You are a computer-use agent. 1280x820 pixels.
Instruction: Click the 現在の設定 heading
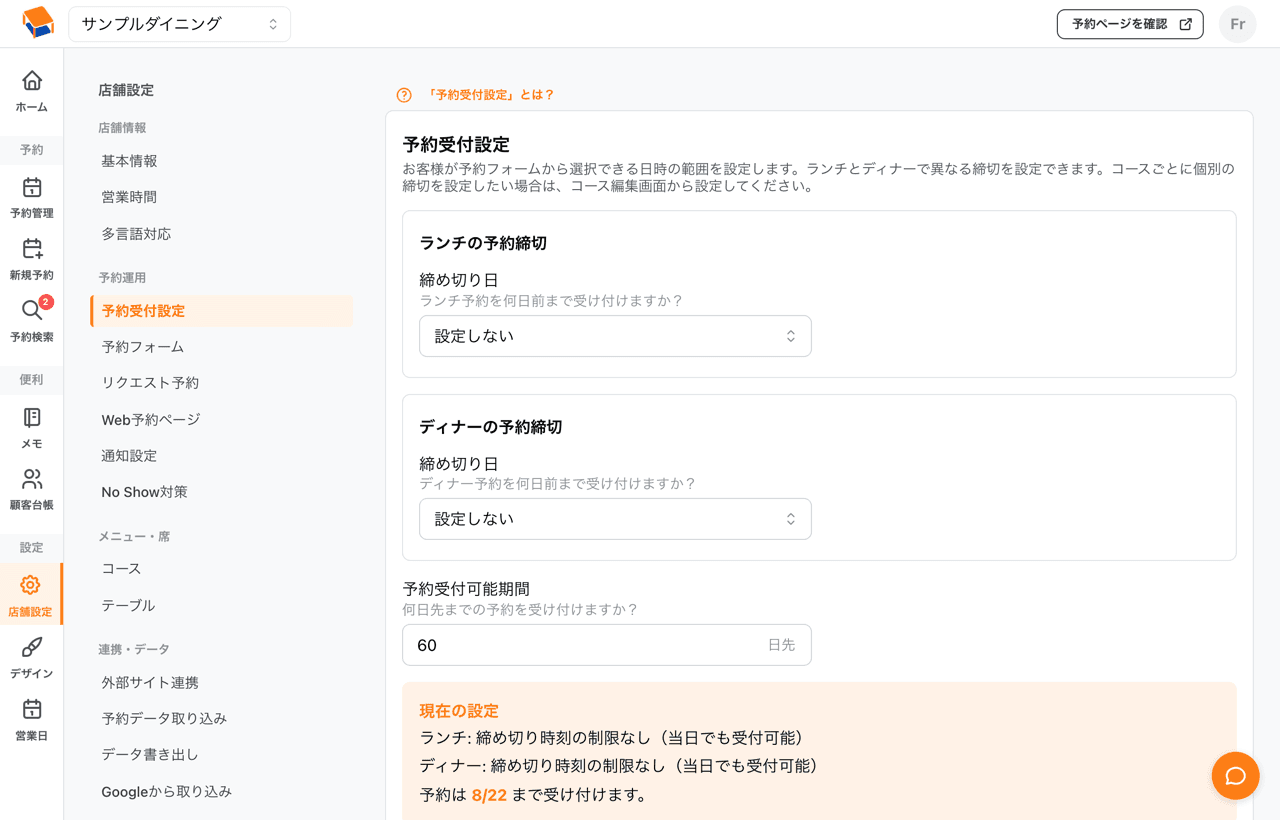coord(459,711)
